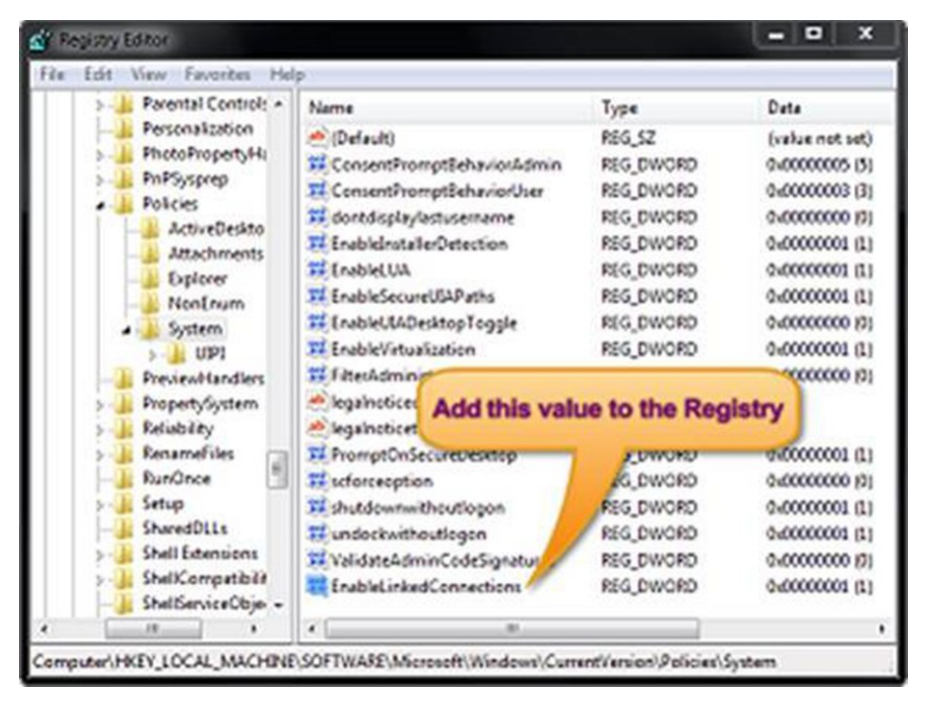
Task: Click data 0x00000005 (5) of ConsentPromptBehaviorAdmin
Action: (x=819, y=164)
